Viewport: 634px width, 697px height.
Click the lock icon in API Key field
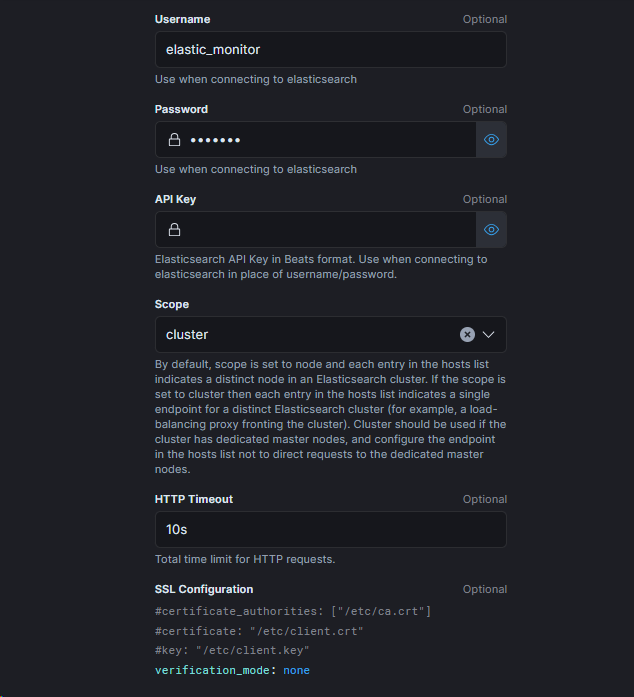174,230
